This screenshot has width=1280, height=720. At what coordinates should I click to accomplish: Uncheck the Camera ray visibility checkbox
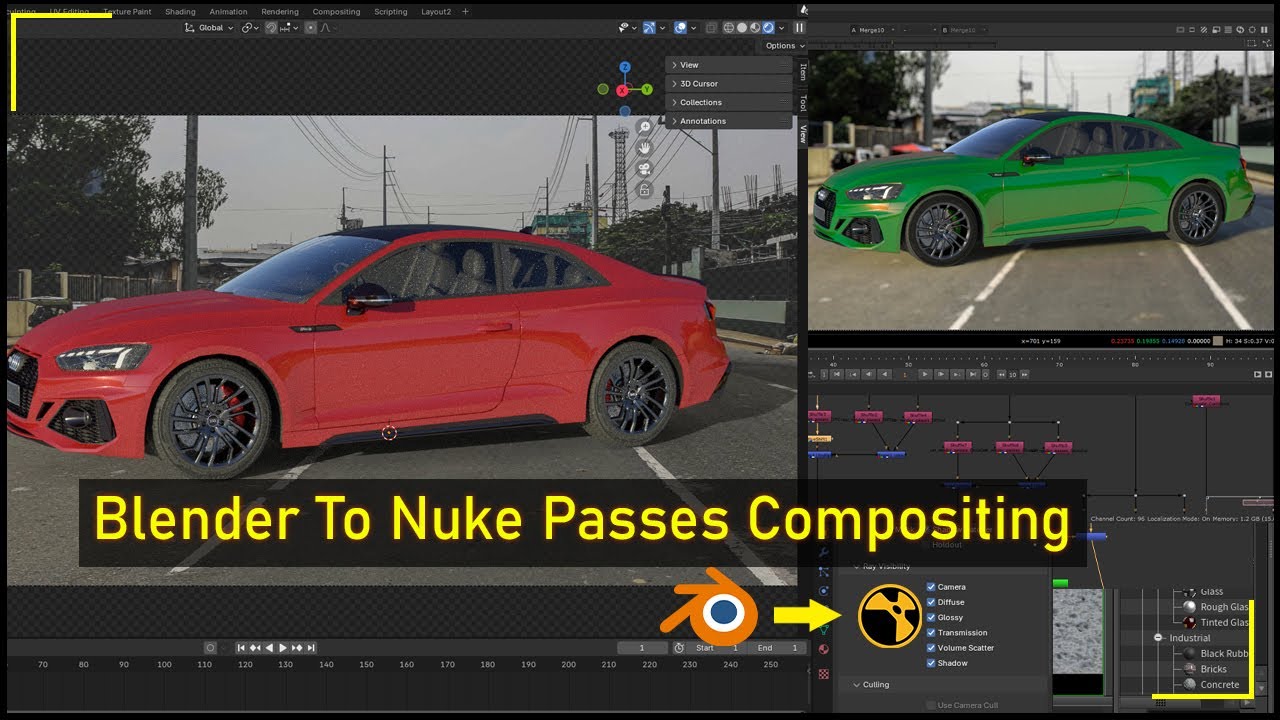click(x=931, y=587)
